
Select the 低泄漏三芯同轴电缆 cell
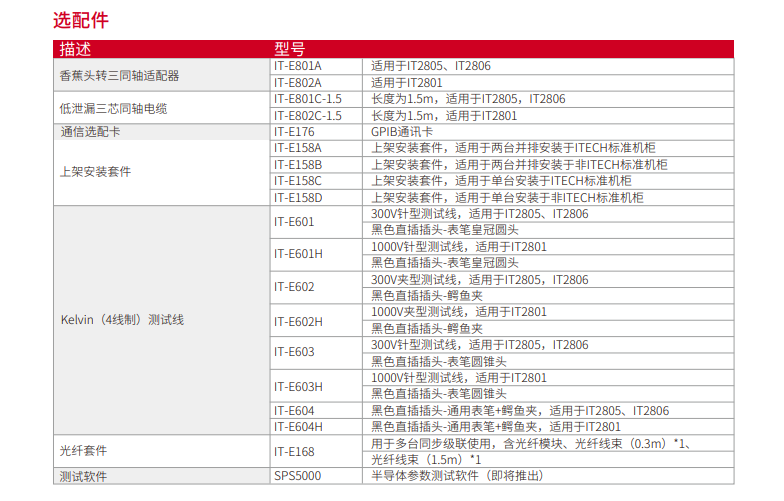(x=162, y=108)
